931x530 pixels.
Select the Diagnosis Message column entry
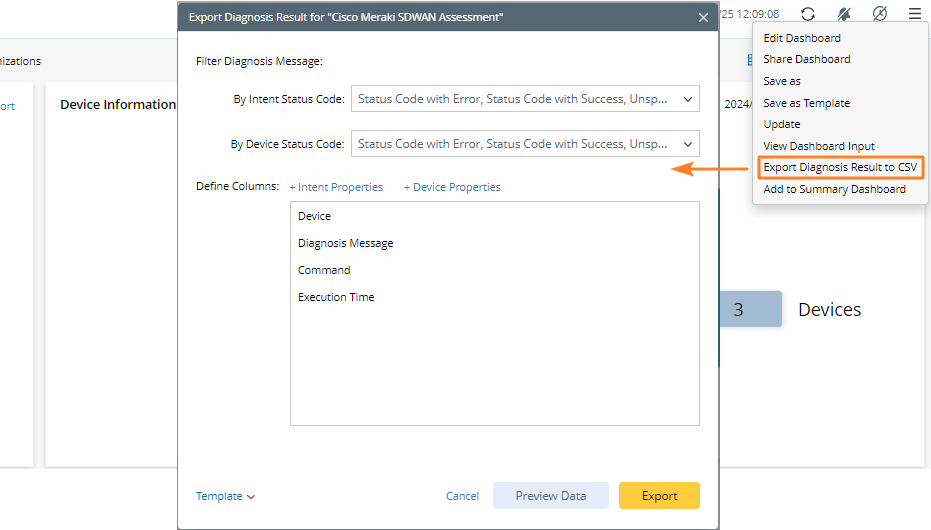click(x=345, y=243)
